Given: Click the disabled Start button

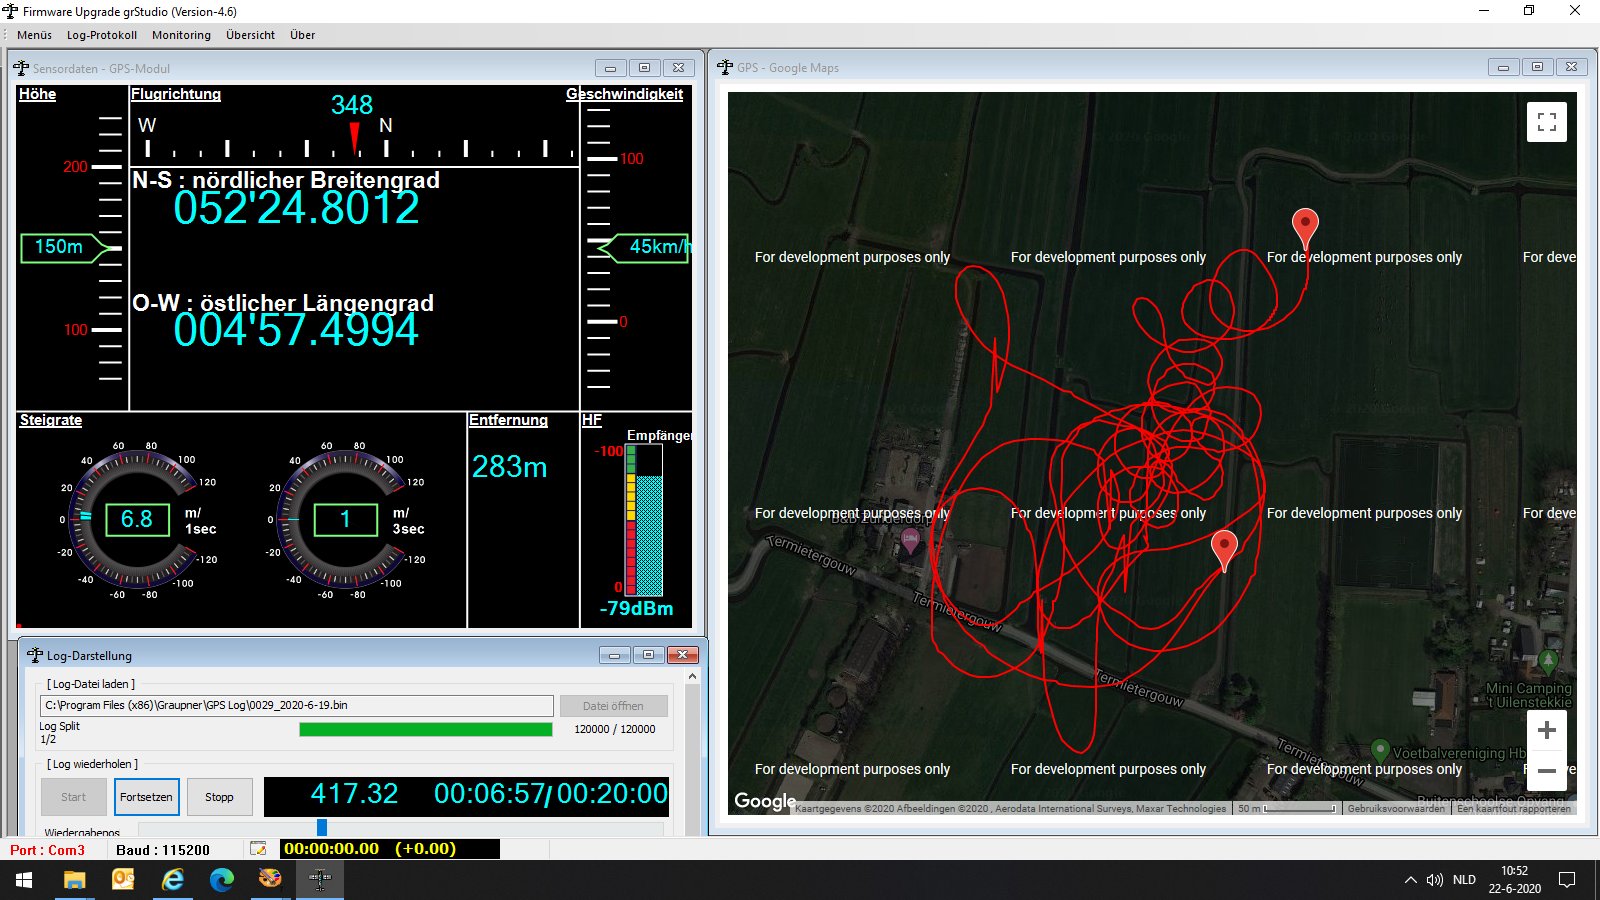Looking at the screenshot, I should 73,797.
